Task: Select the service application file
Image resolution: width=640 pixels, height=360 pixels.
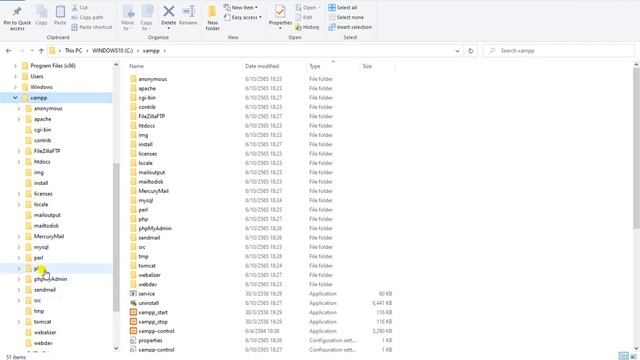Action: (x=147, y=294)
